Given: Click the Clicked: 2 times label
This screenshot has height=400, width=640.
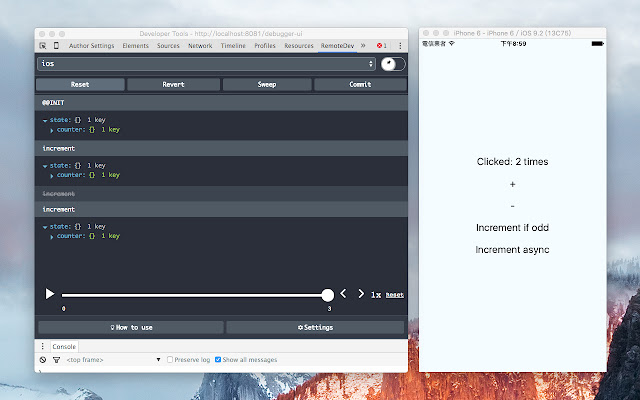Looking at the screenshot, I should coord(512,162).
